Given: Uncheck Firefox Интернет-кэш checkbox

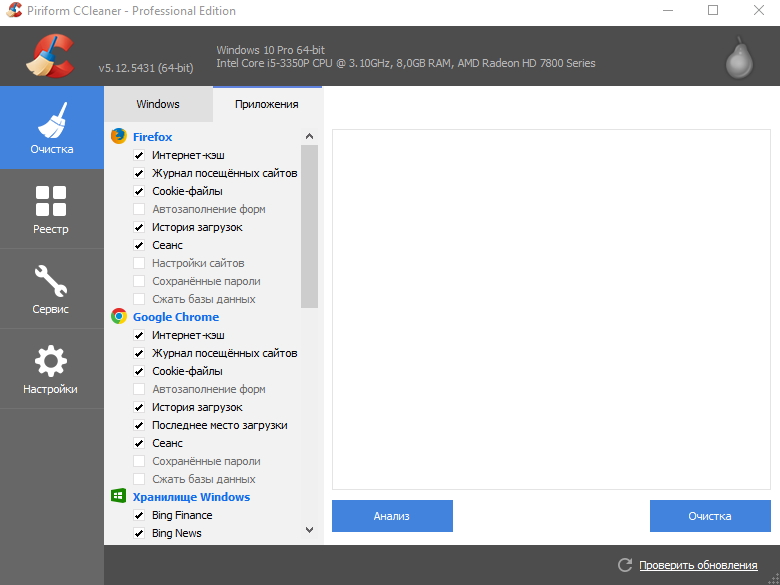Looking at the screenshot, I should pos(139,155).
